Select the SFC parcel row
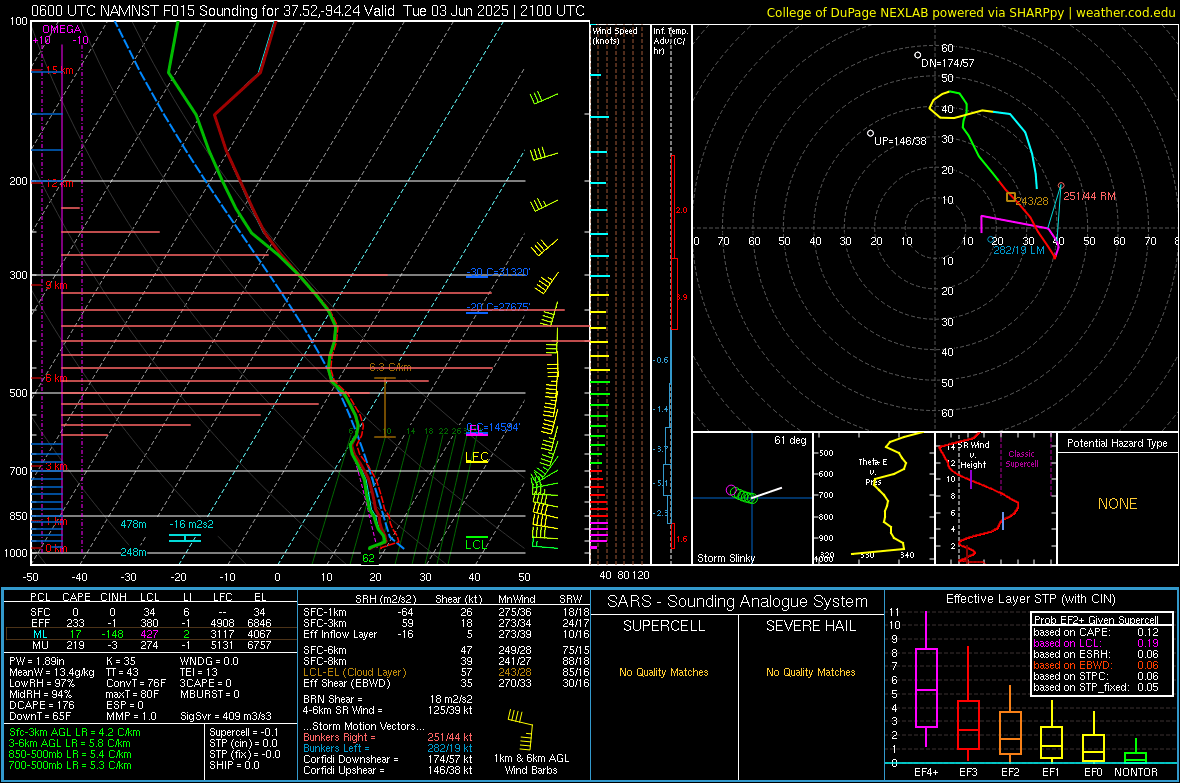 coord(150,612)
